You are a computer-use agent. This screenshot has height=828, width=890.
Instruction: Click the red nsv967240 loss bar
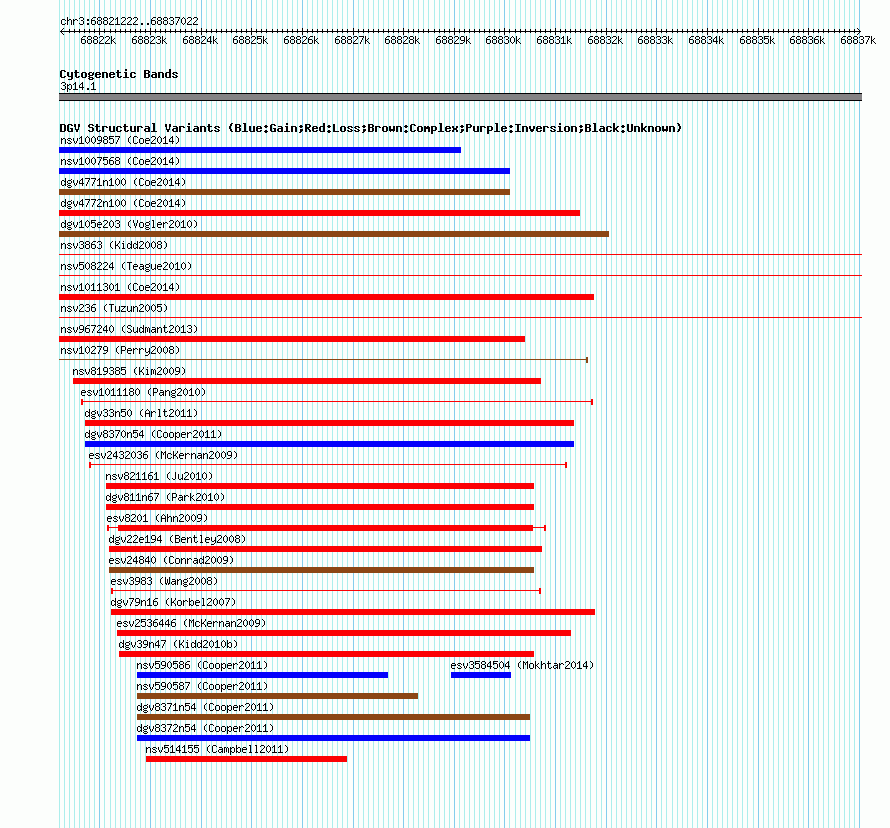pyautogui.click(x=292, y=339)
